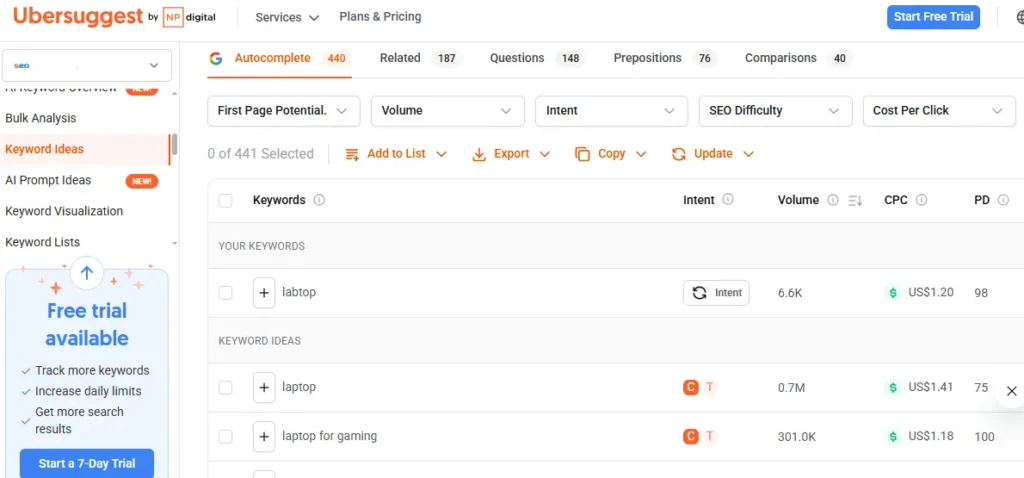
Task: Click C intent badge for laptop for gaming
Action: 690,436
